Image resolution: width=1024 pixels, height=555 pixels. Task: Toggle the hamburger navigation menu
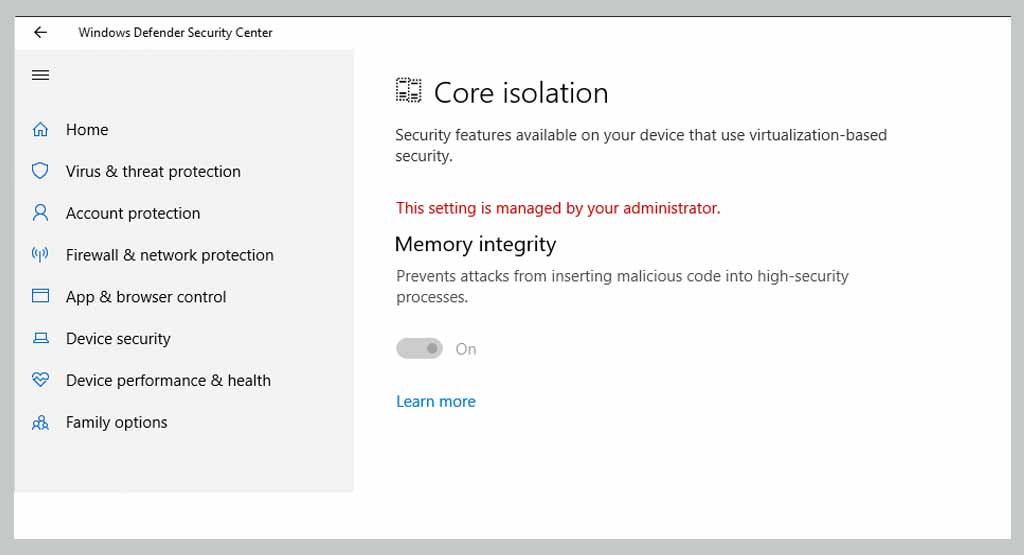[40, 75]
